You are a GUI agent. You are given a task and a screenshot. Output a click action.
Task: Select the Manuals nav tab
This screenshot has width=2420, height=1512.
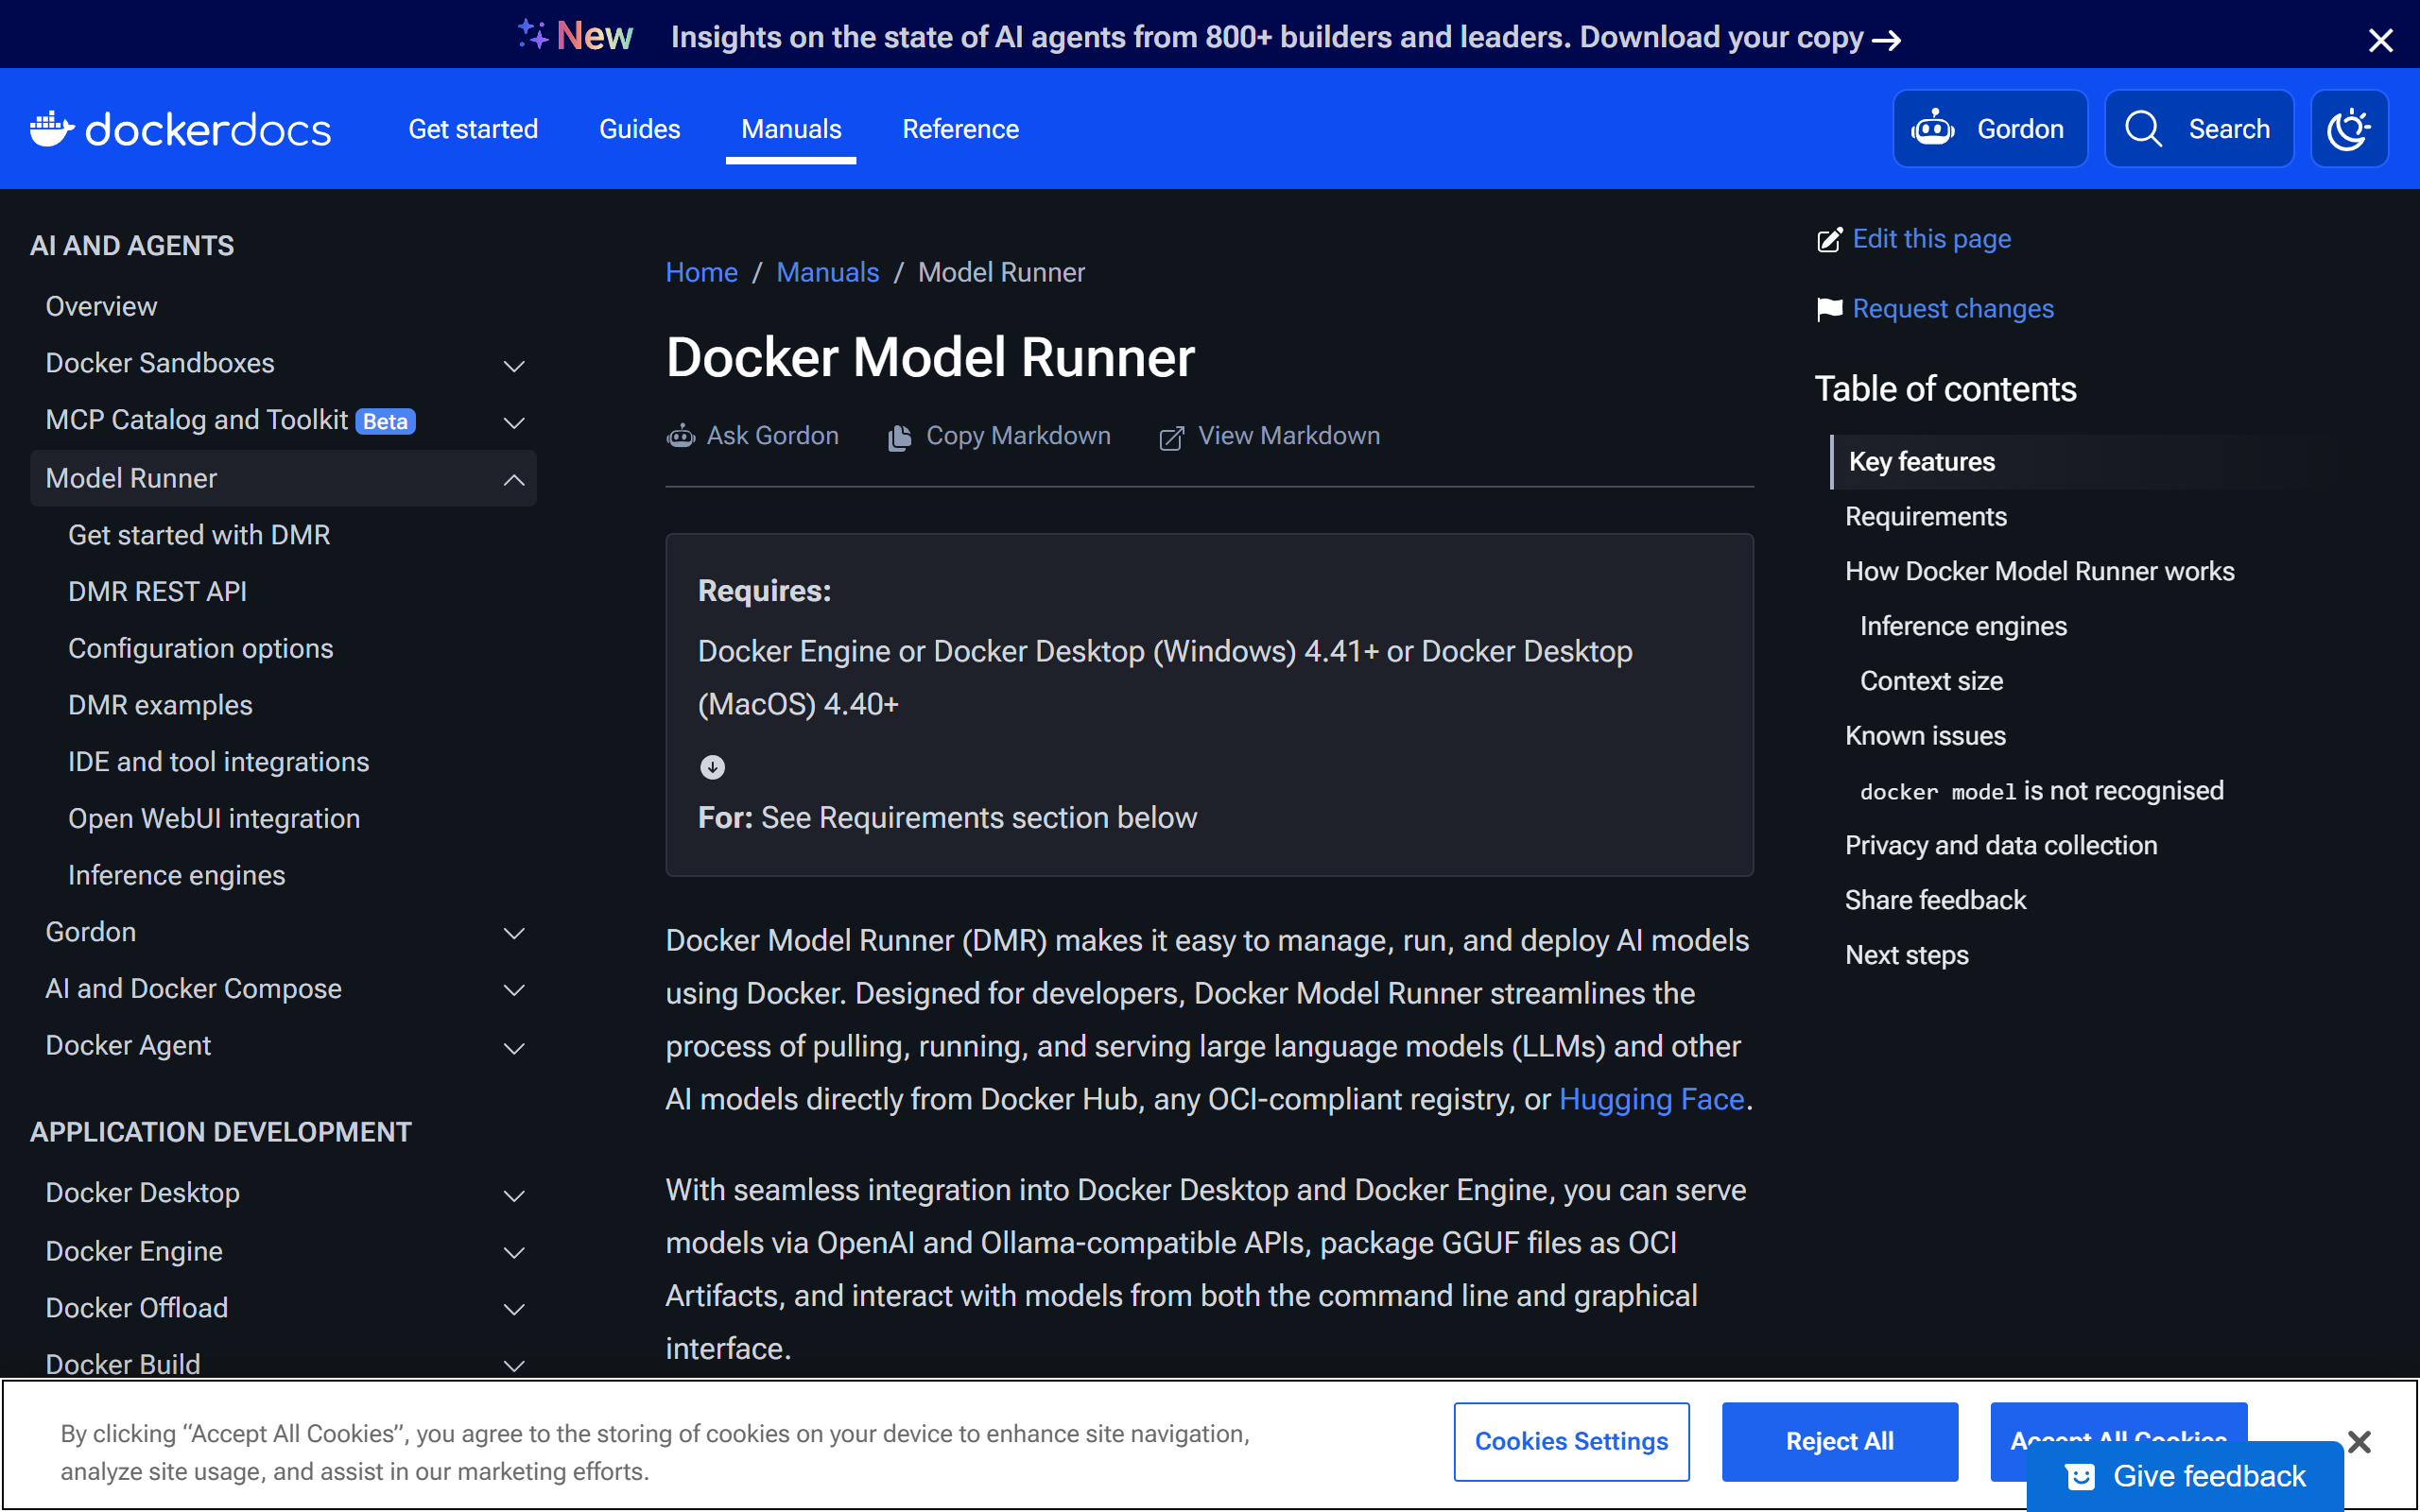[x=791, y=129]
